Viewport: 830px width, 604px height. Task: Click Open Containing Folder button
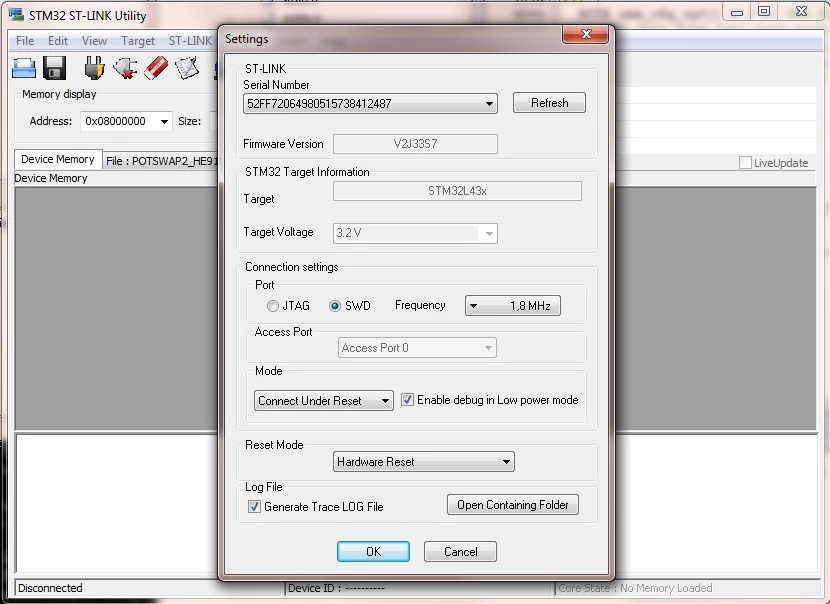(x=512, y=504)
